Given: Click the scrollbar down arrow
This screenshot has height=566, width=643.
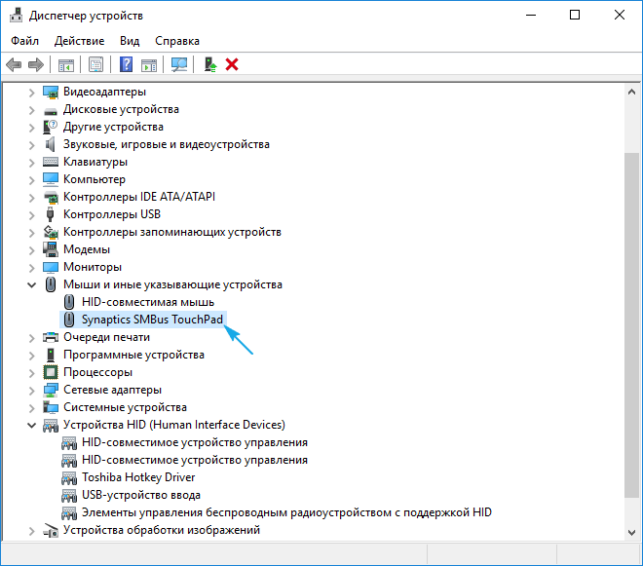Looking at the screenshot, I should pyautogui.click(x=632, y=532).
